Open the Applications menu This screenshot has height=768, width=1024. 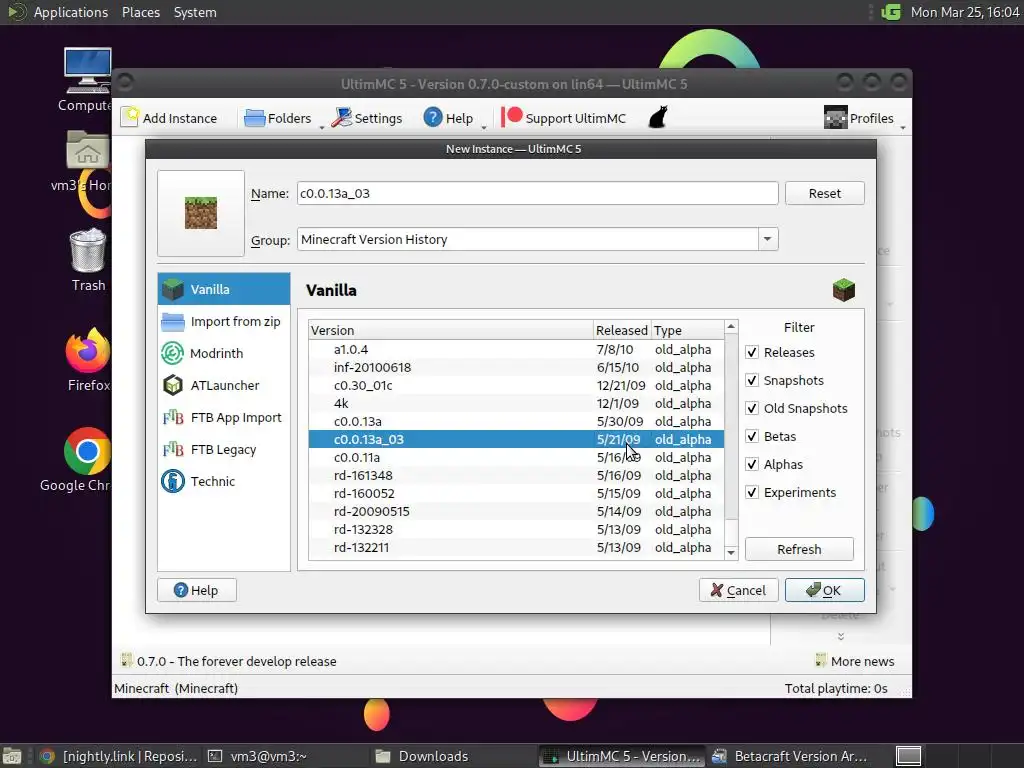point(59,12)
